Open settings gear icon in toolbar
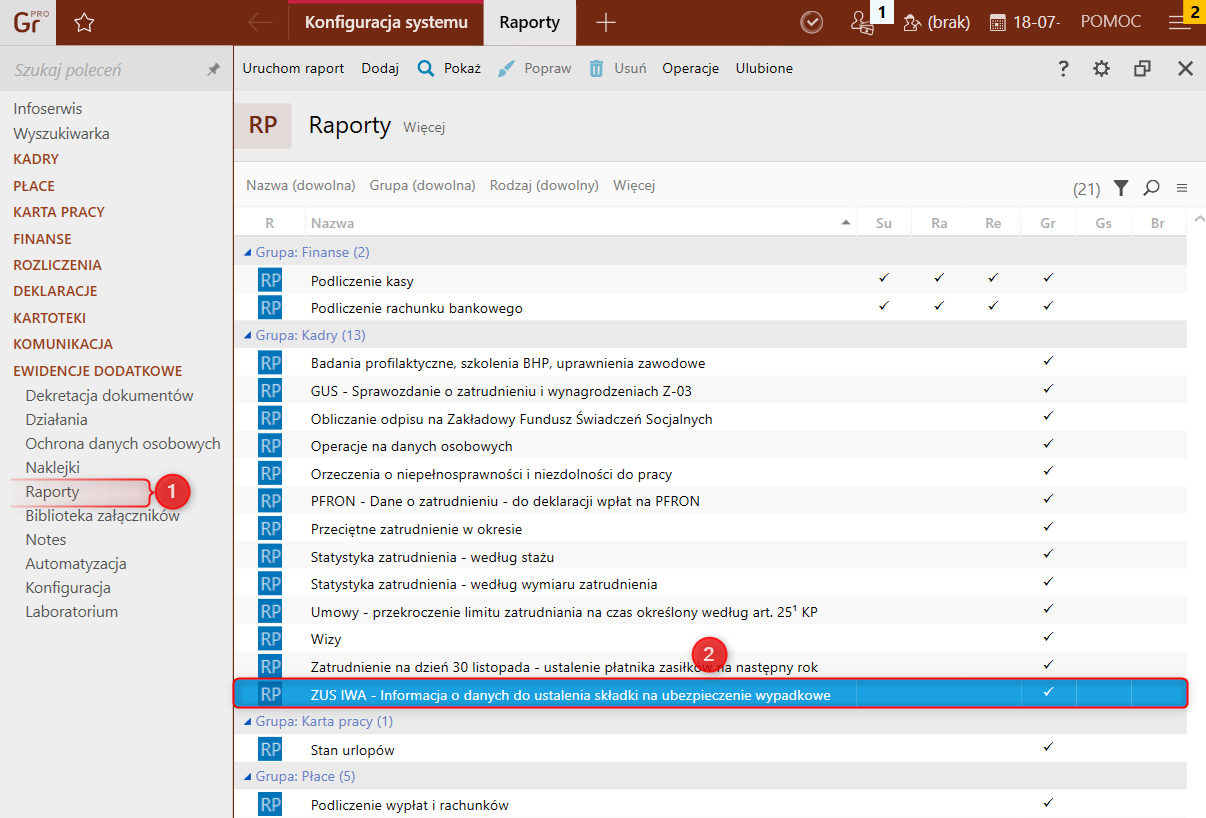 coord(1101,68)
